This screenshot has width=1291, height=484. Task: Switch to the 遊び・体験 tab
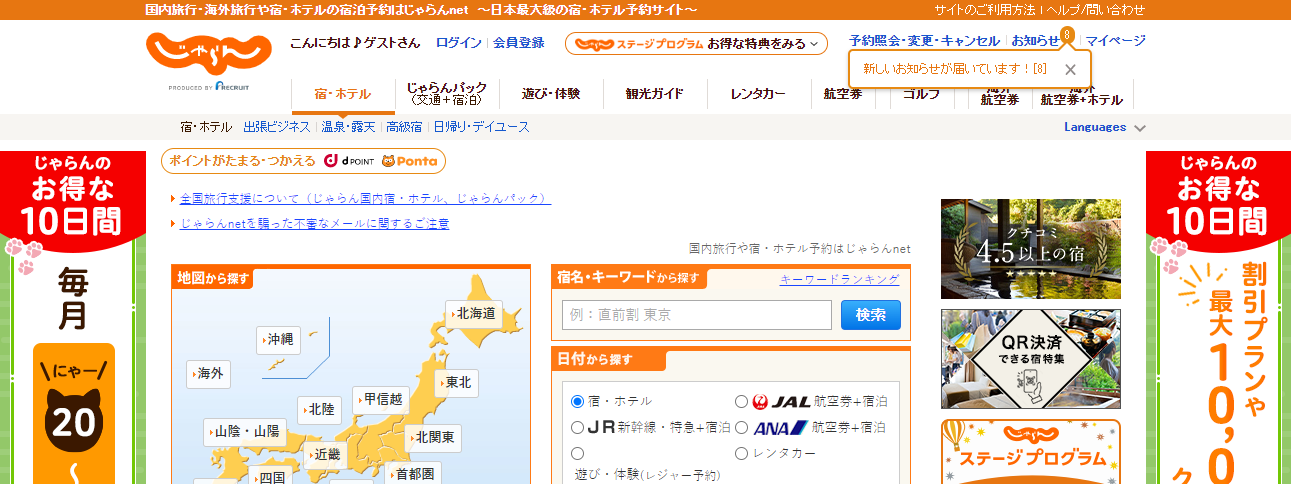point(550,94)
